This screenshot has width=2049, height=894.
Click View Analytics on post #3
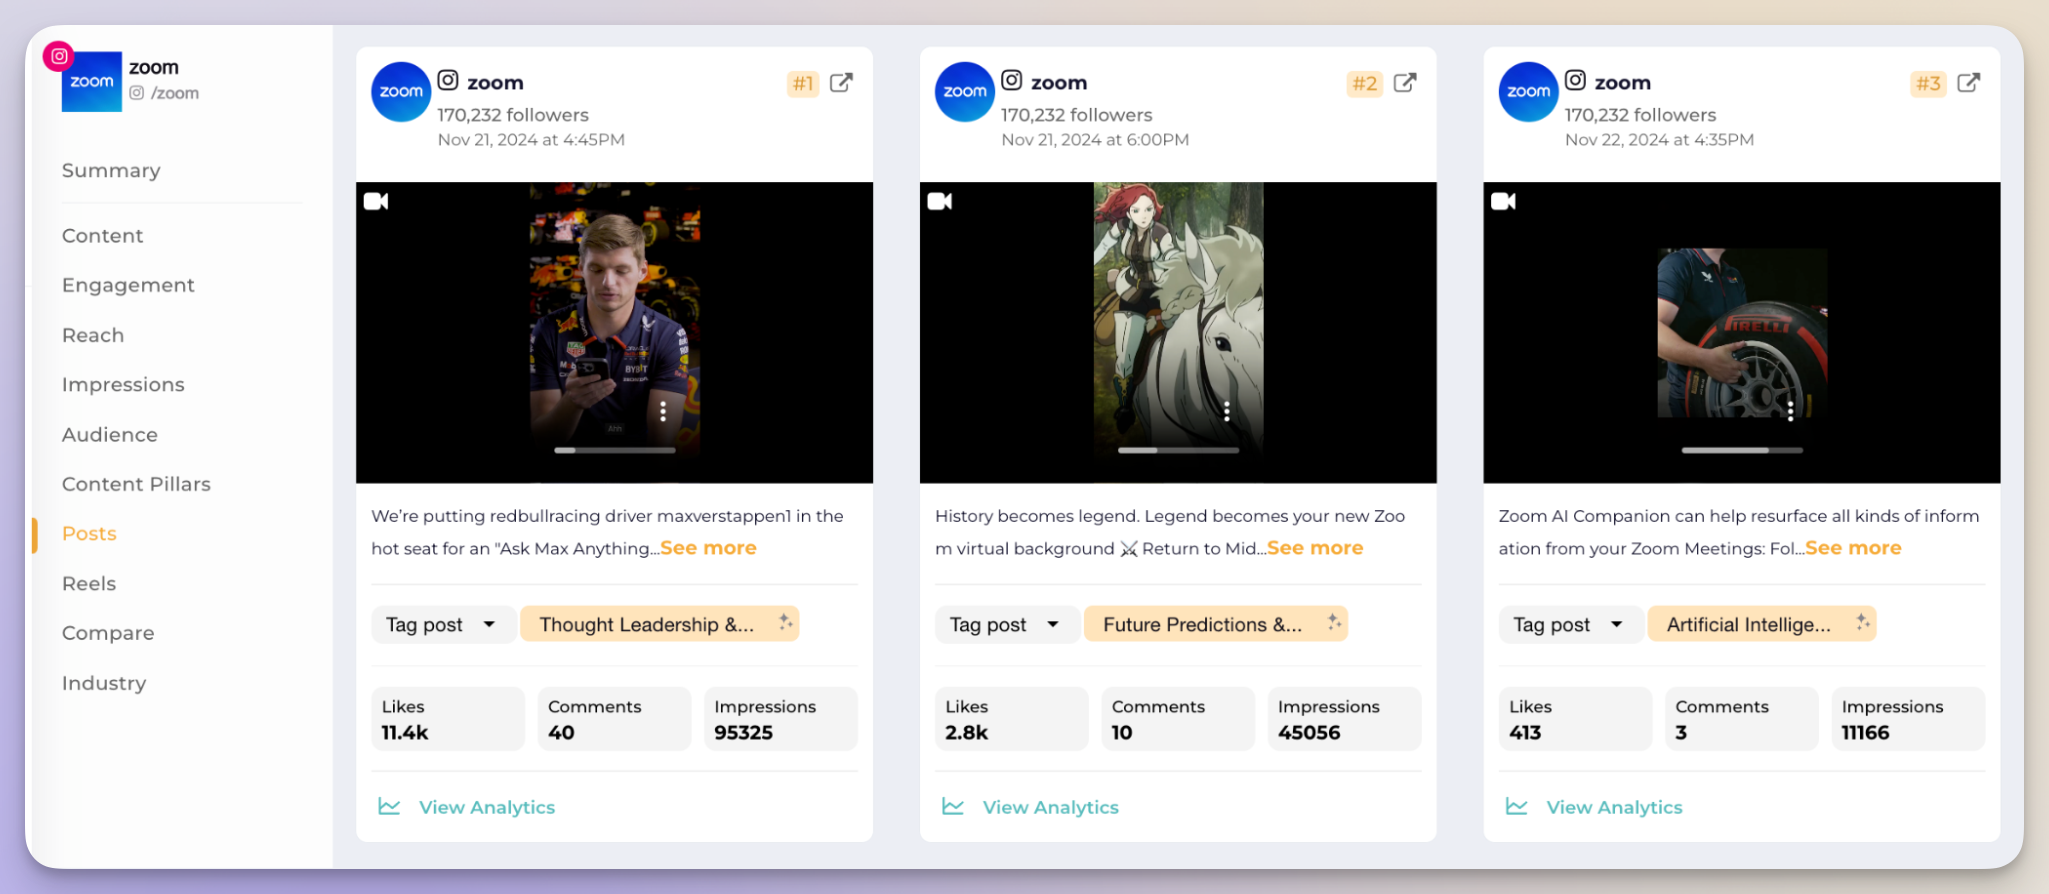[x=1614, y=807]
